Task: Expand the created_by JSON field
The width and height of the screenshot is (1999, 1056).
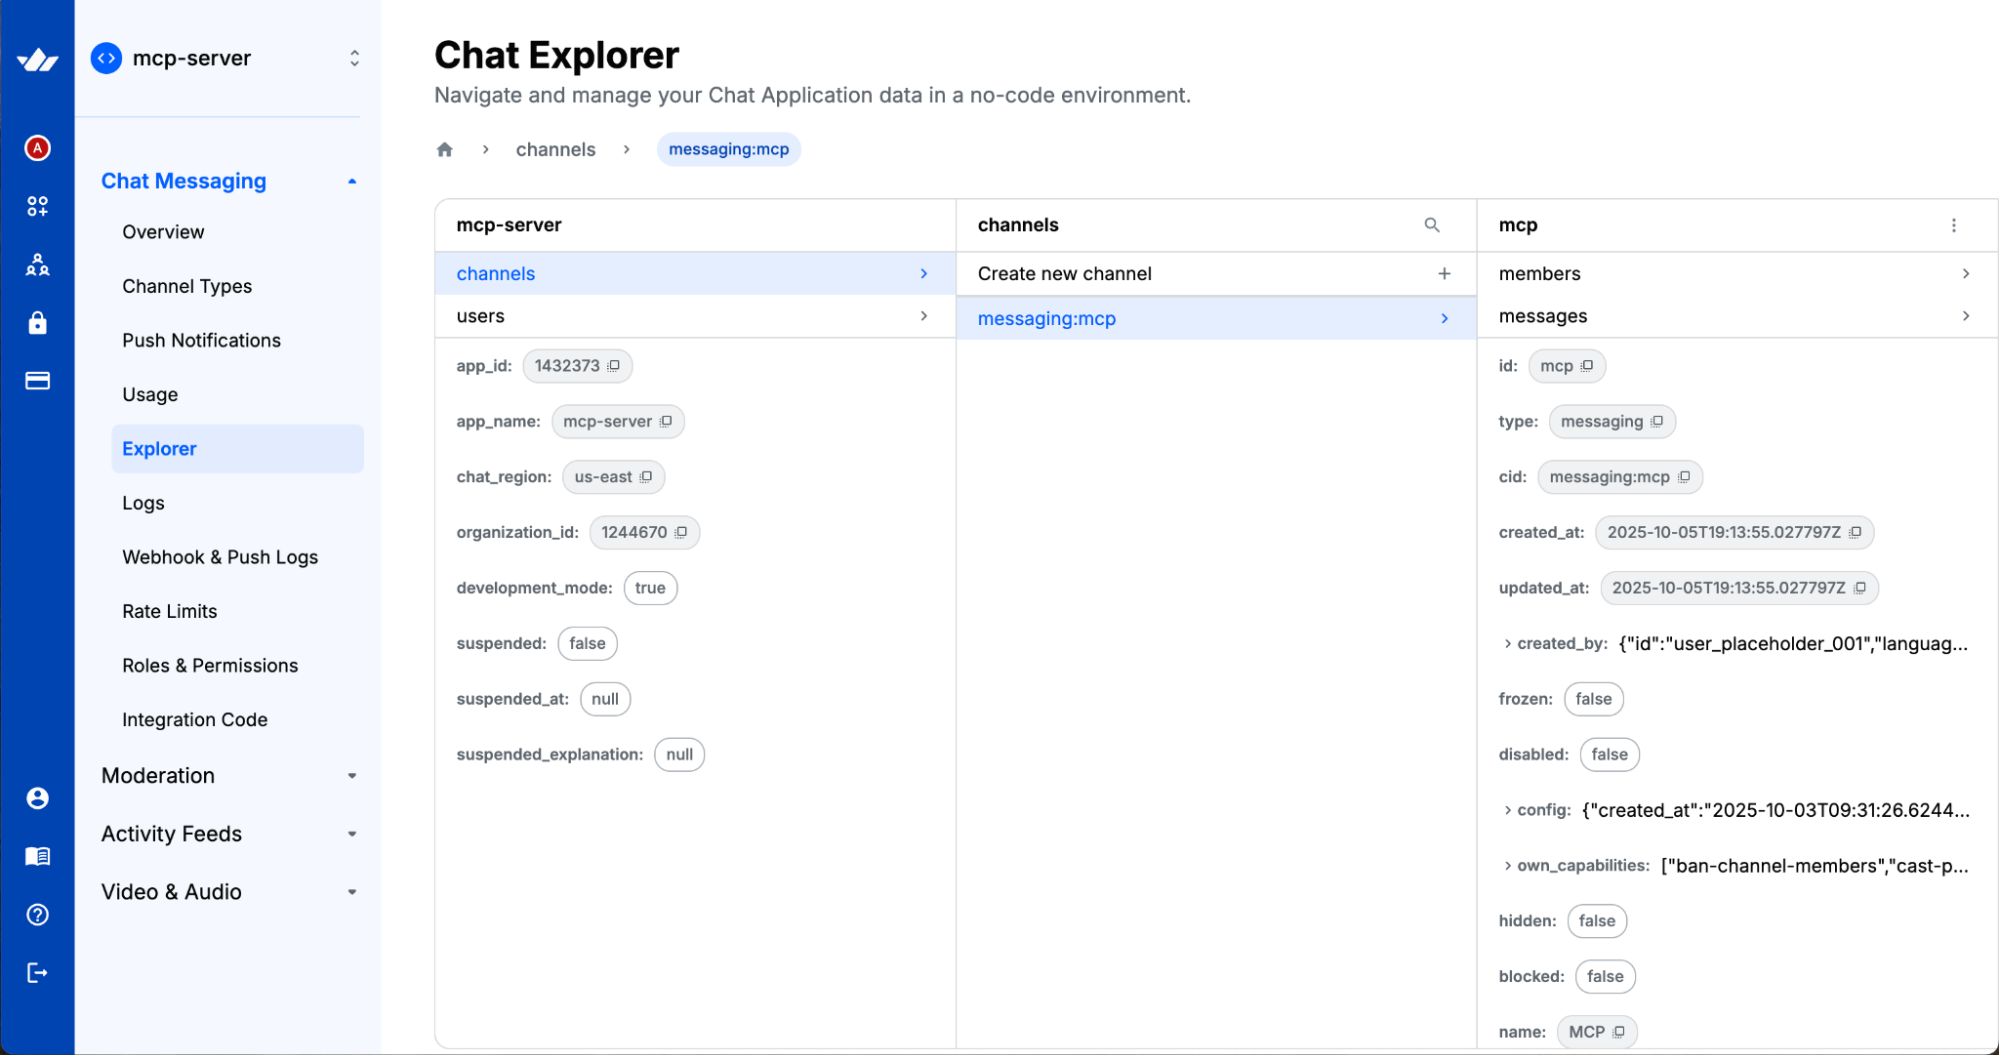Action: click(1507, 643)
